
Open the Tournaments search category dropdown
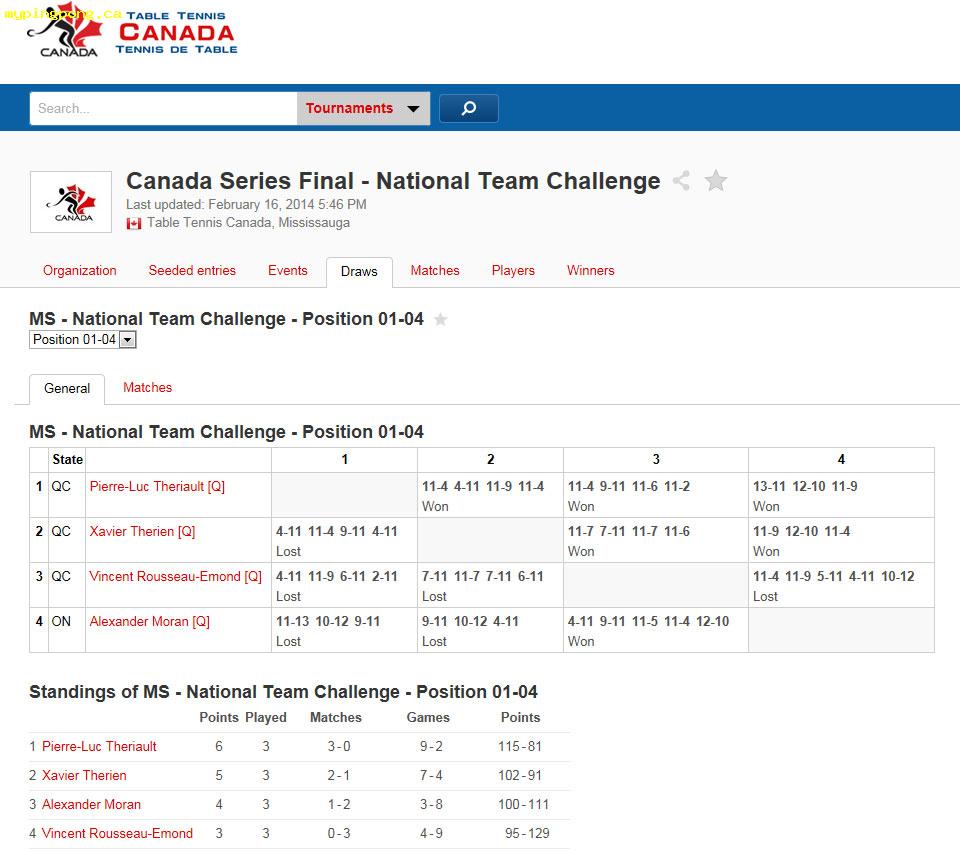363,108
